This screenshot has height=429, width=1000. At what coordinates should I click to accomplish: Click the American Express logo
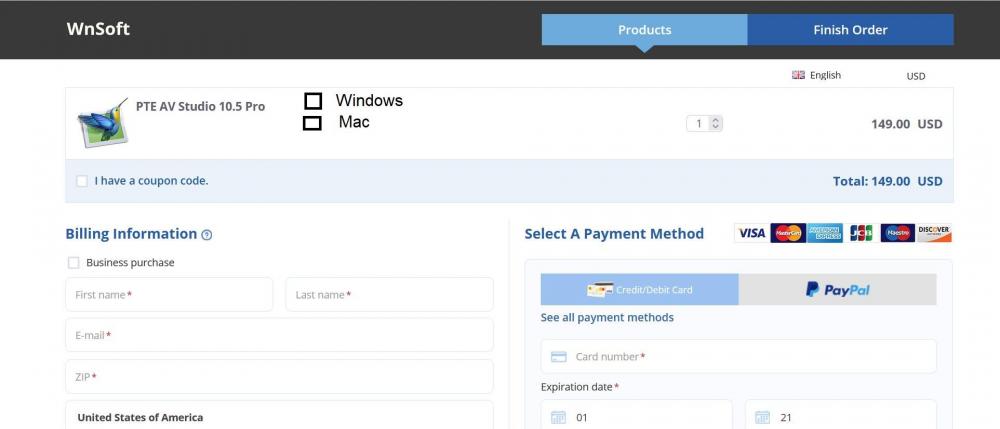[825, 233]
